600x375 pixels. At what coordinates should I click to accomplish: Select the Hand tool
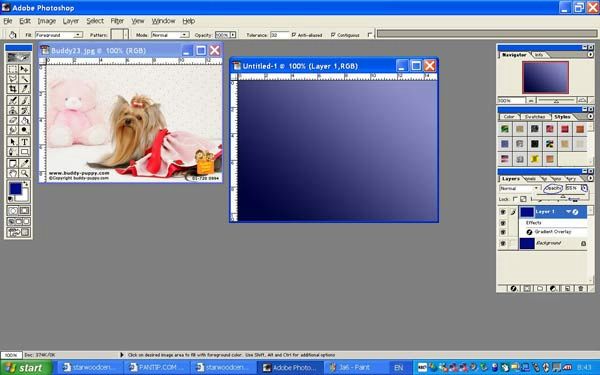pos(13,173)
